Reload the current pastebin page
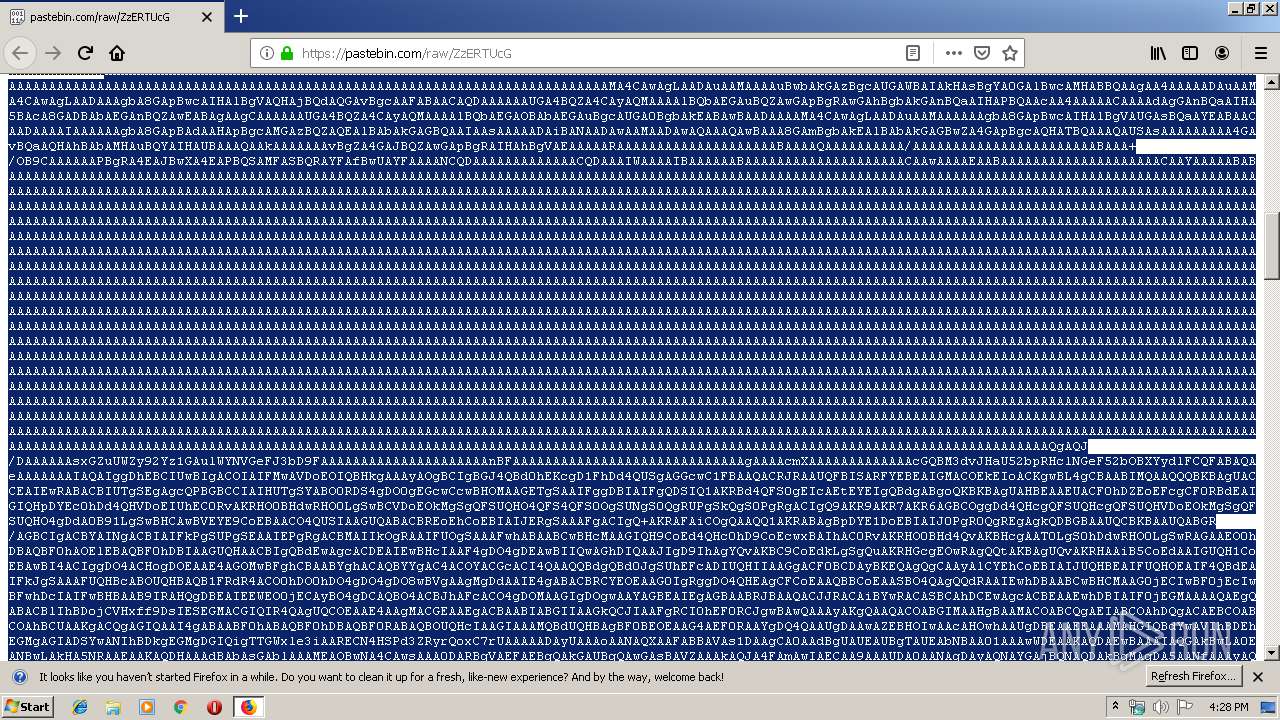Screen dimensions: 1280x720 (85, 53)
